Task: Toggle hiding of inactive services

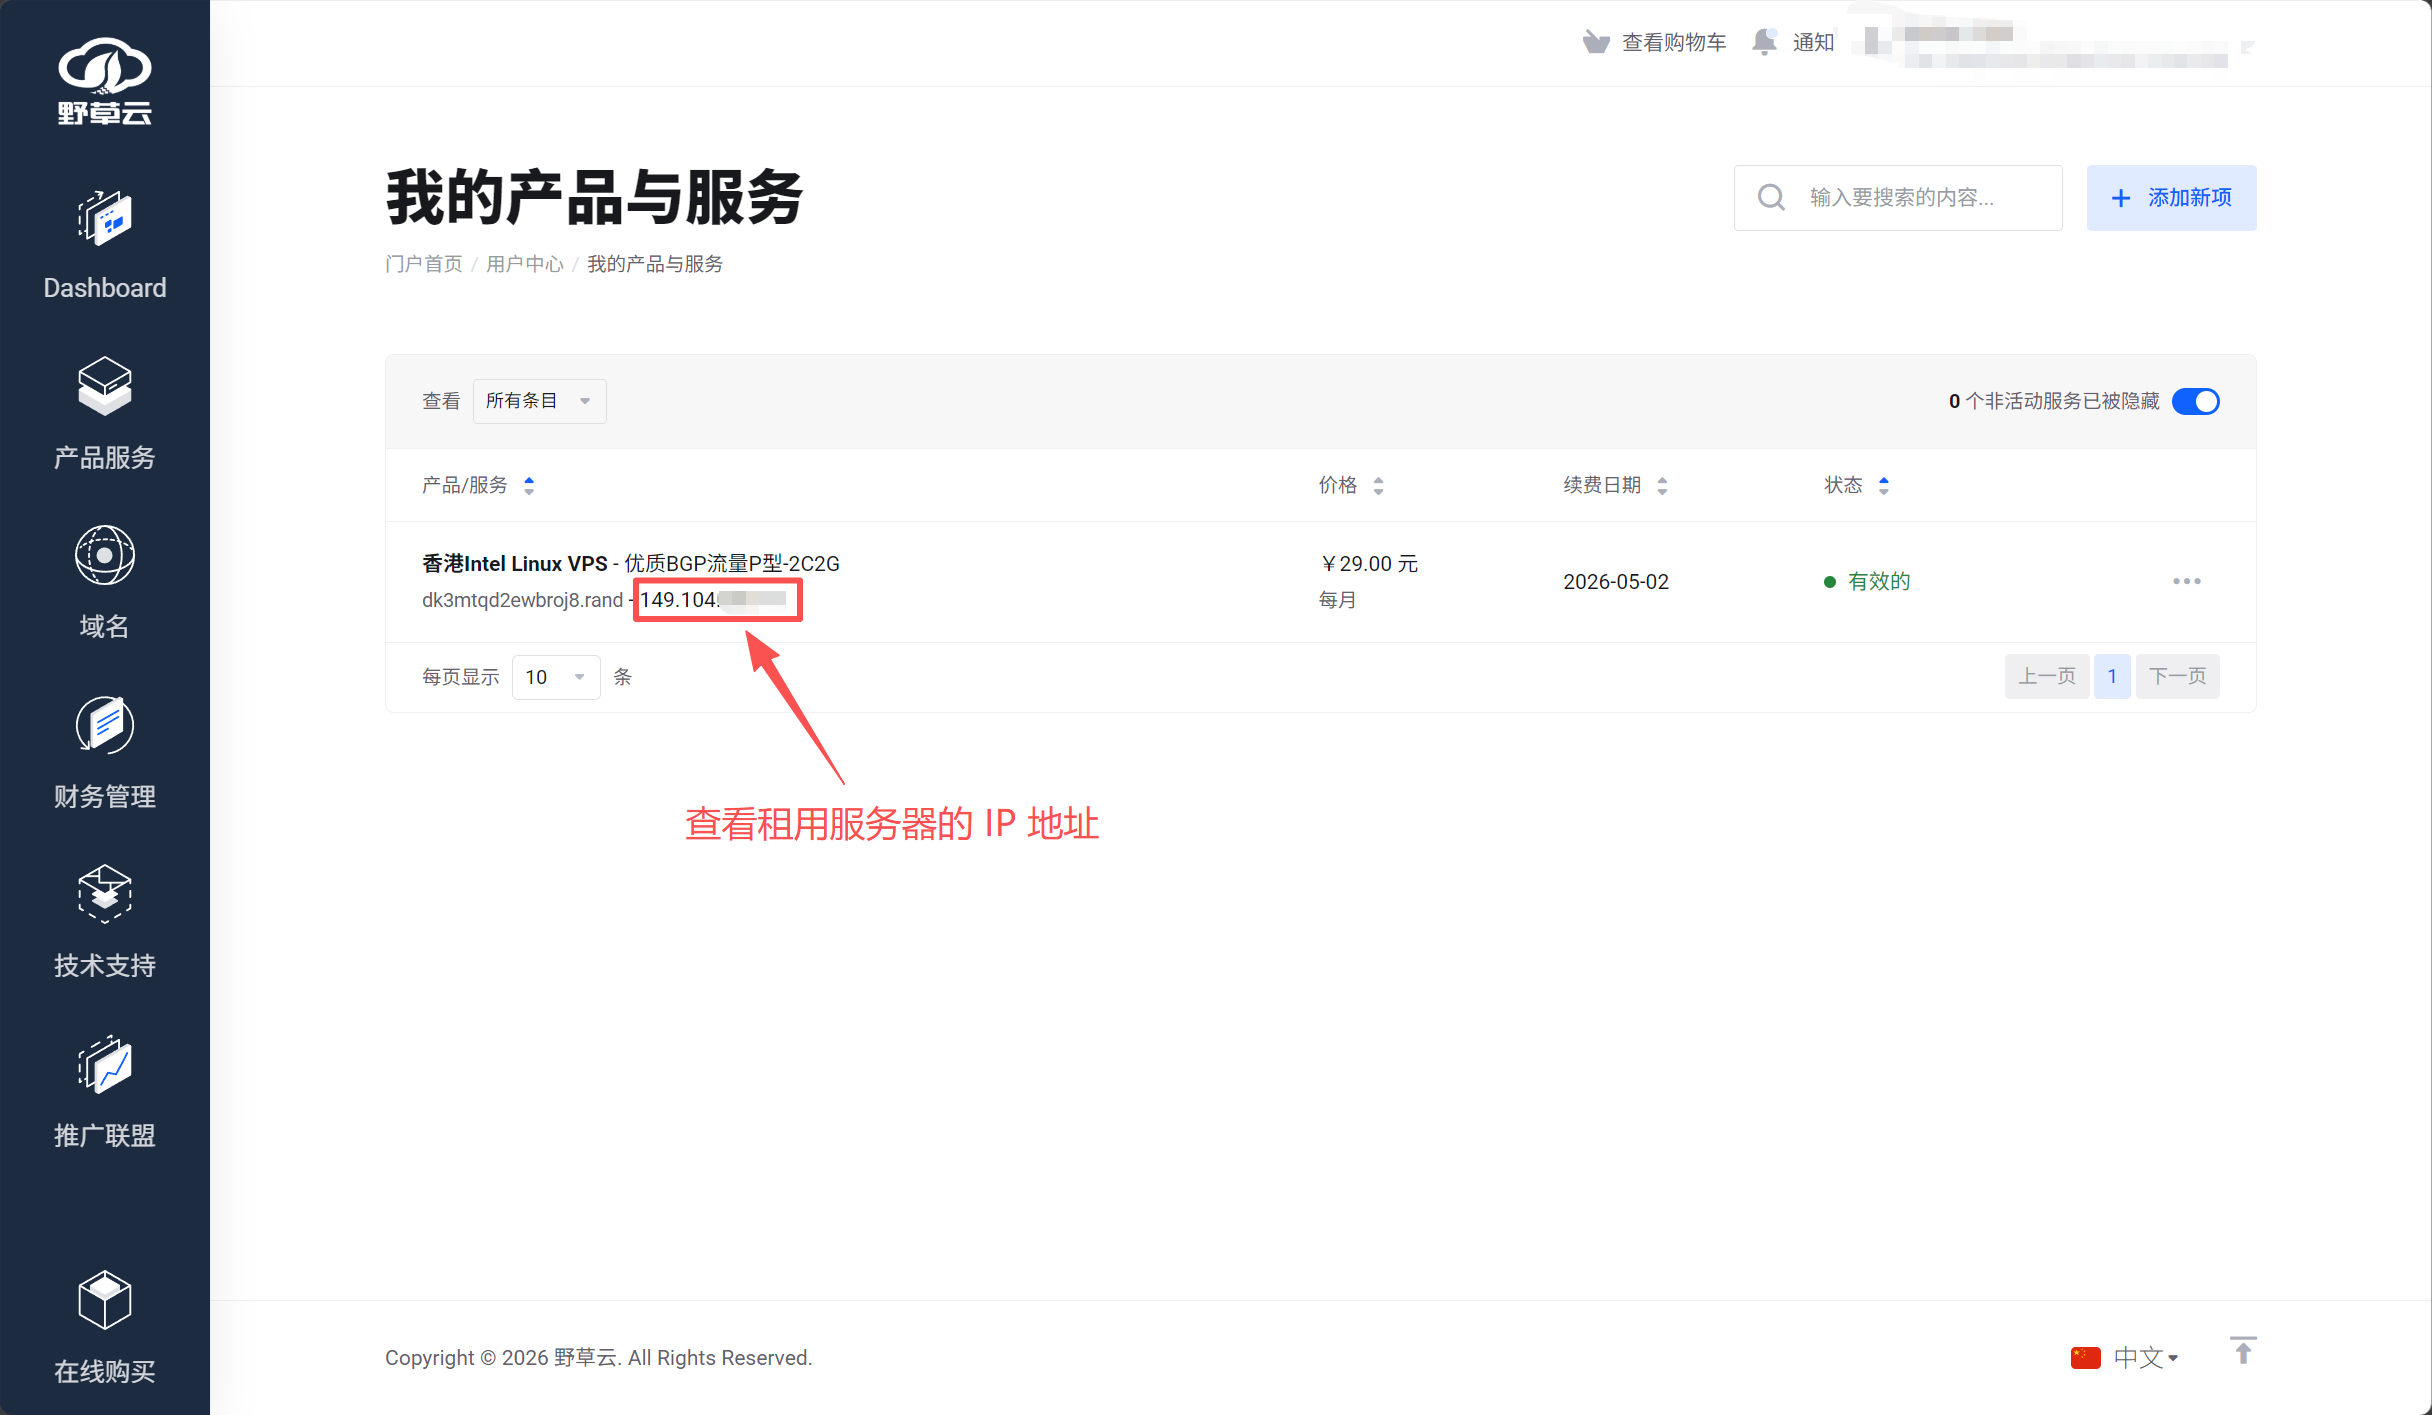Action: pos(2196,401)
